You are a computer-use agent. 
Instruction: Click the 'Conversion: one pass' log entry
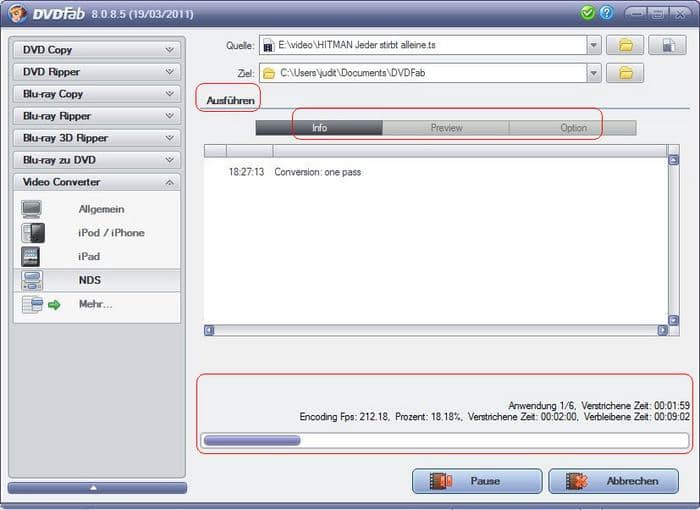click(x=317, y=172)
